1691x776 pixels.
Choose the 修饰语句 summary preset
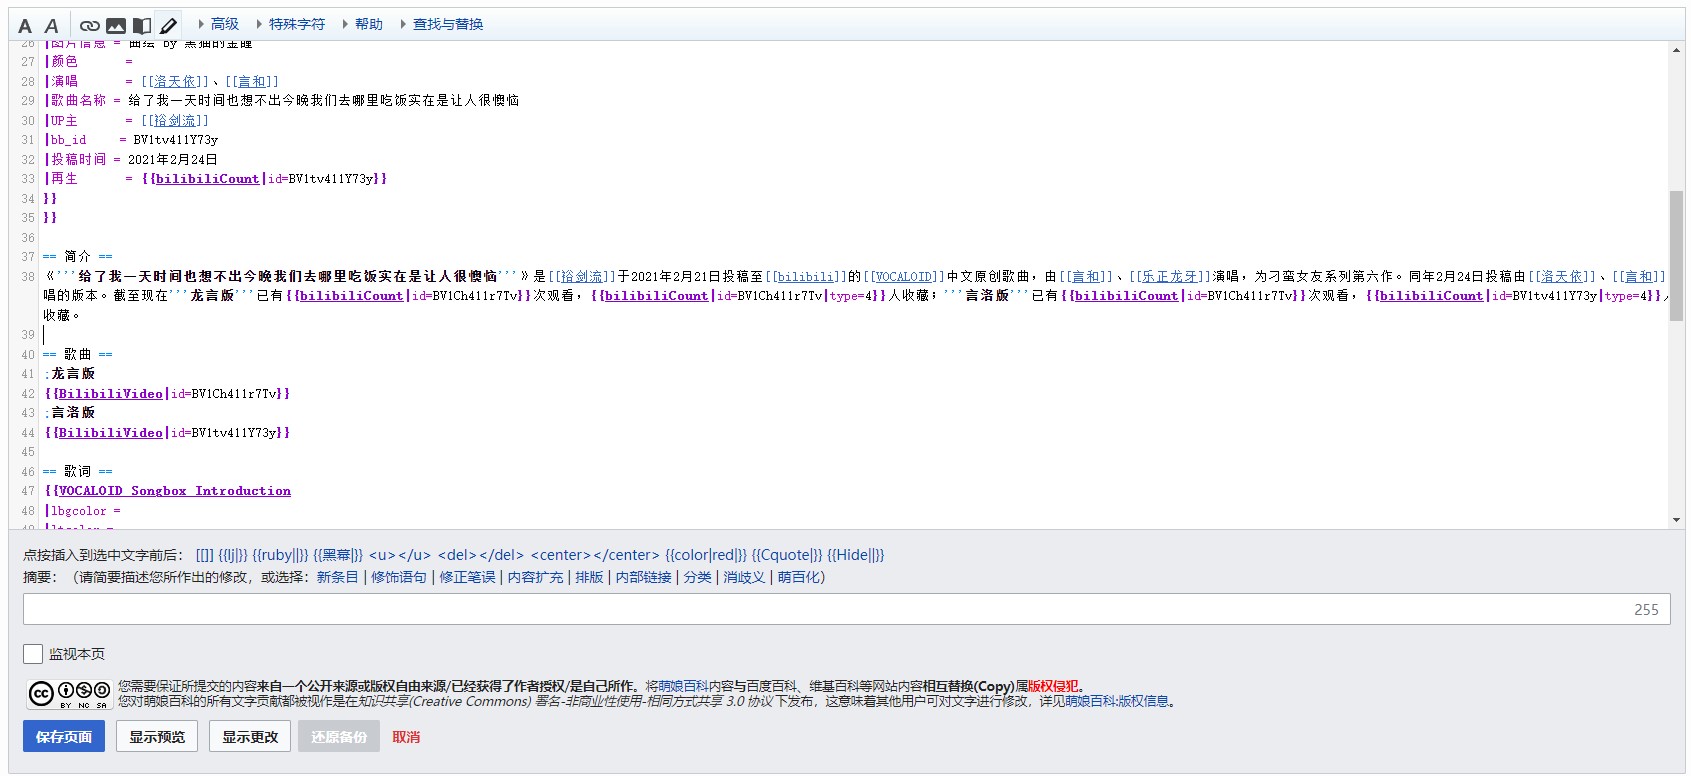coord(399,577)
